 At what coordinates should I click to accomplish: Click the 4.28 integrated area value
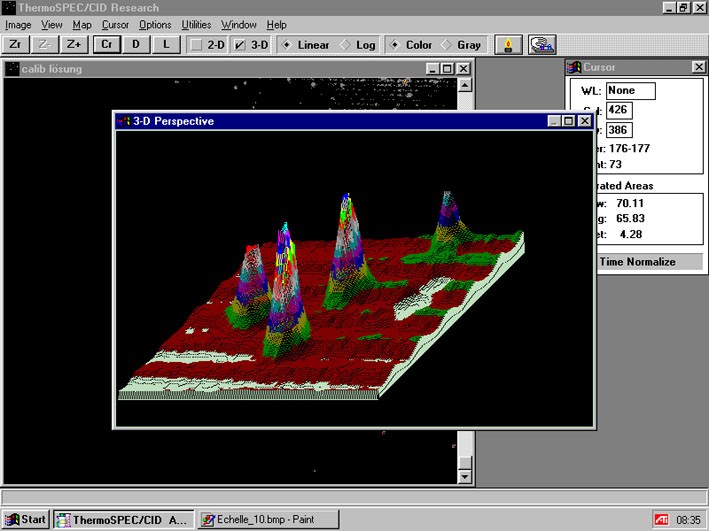(631, 234)
